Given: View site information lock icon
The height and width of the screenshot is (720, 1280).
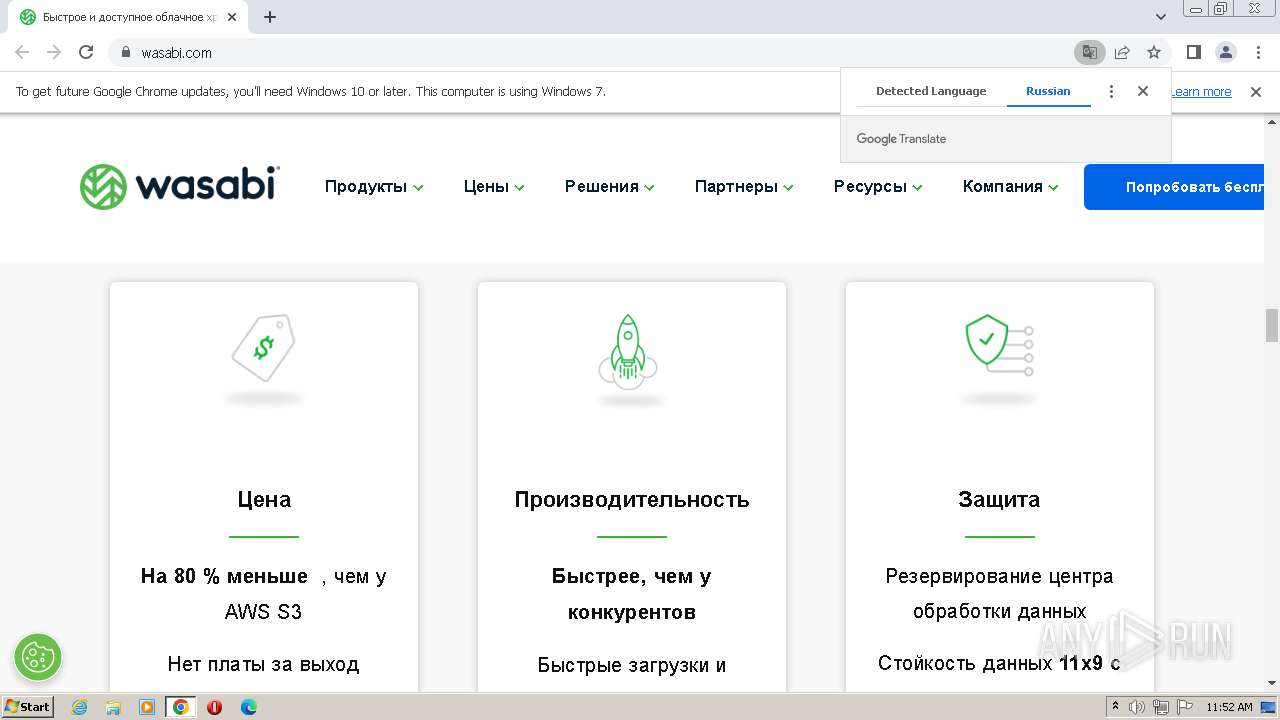Looking at the screenshot, I should coord(126,52).
